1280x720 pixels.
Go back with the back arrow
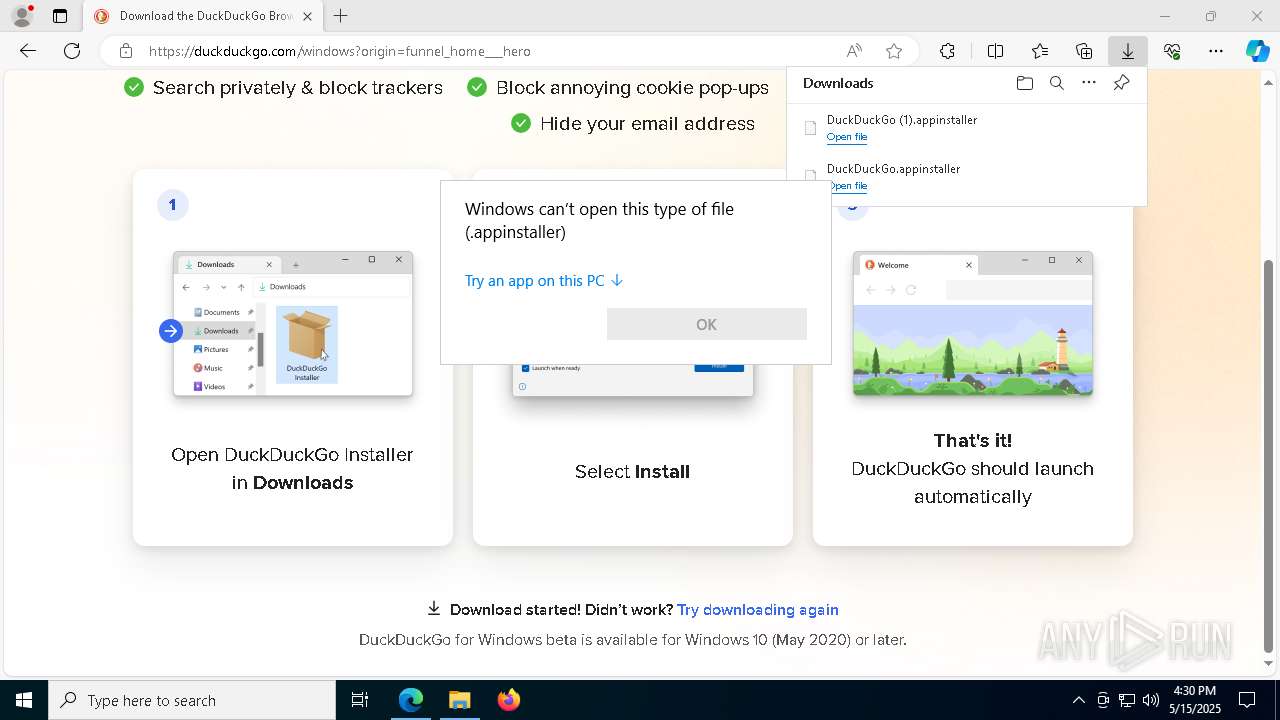28,51
